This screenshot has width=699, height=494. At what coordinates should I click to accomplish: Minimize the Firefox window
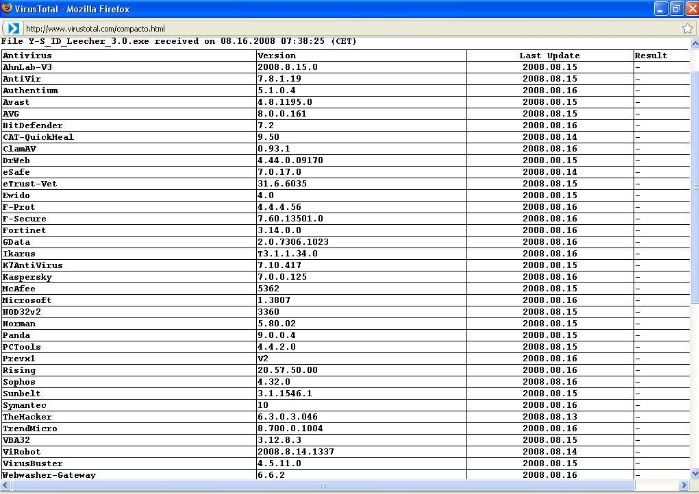(x=661, y=8)
